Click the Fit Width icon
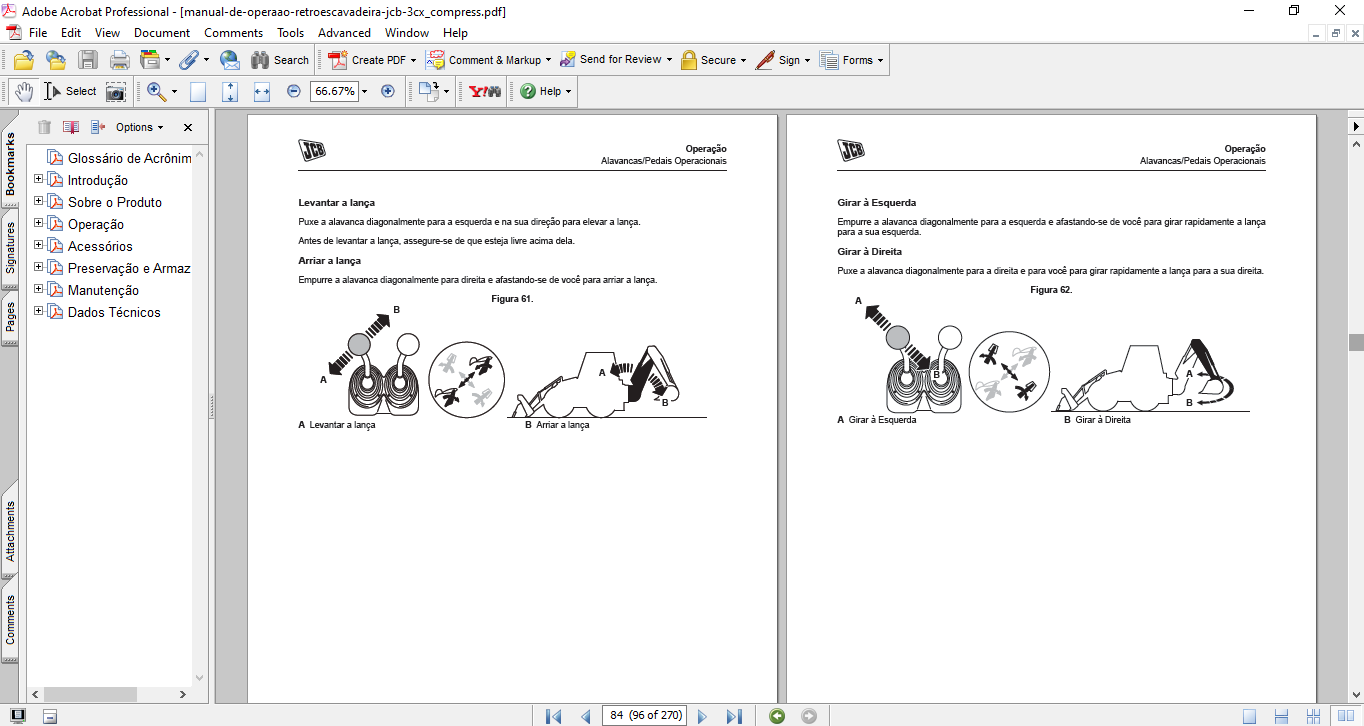The width and height of the screenshot is (1364, 726). (x=262, y=91)
